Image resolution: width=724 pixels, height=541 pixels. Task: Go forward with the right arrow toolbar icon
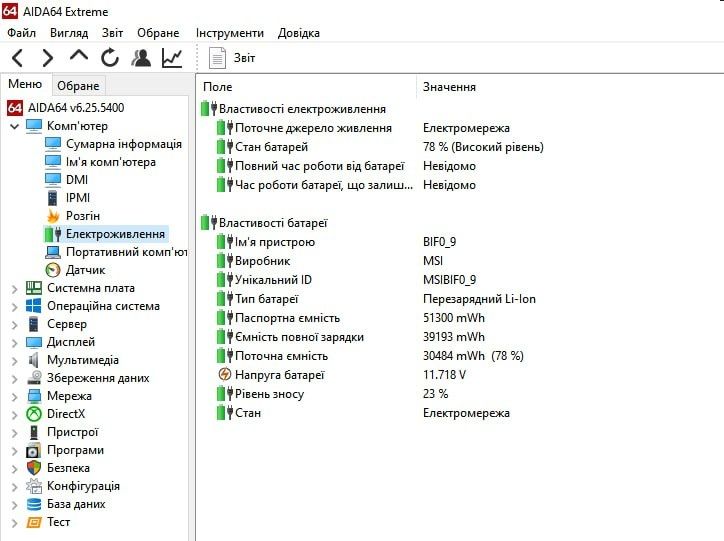pyautogui.click(x=48, y=58)
